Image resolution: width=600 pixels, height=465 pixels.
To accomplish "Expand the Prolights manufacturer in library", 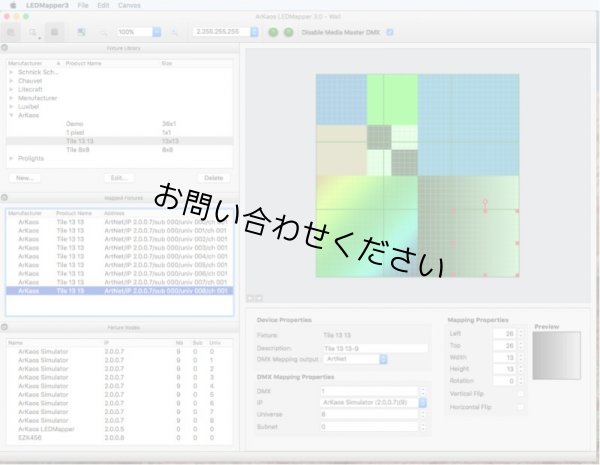I will pyautogui.click(x=11, y=158).
